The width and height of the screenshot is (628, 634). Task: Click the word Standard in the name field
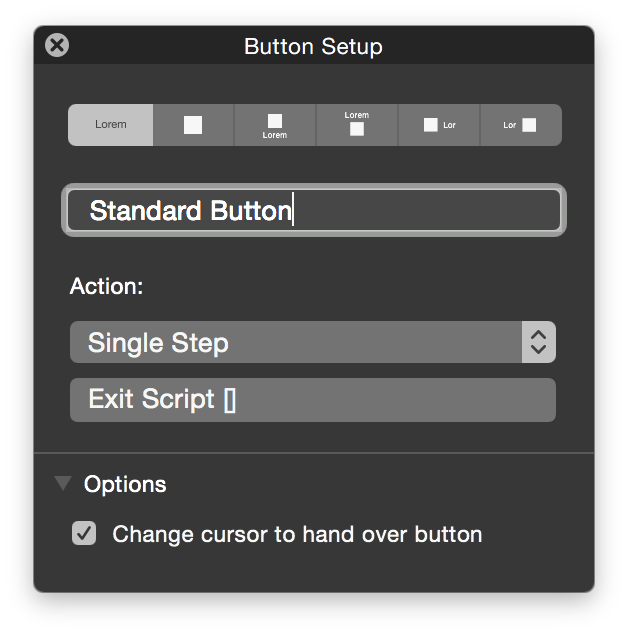coord(145,211)
